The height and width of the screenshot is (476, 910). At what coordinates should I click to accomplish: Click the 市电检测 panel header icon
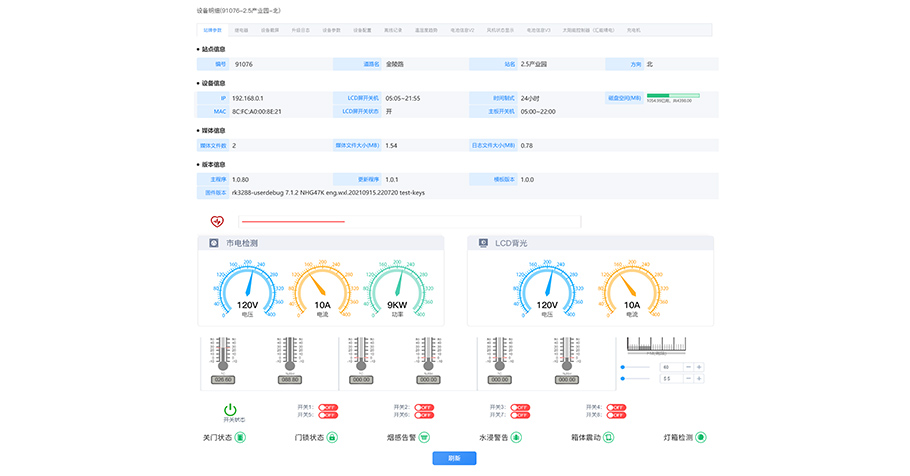214,243
